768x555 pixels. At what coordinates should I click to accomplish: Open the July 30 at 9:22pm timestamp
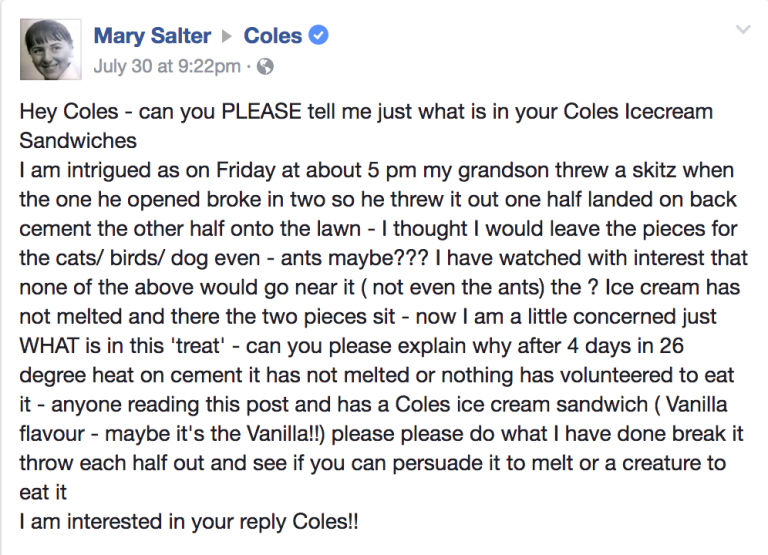pos(167,66)
